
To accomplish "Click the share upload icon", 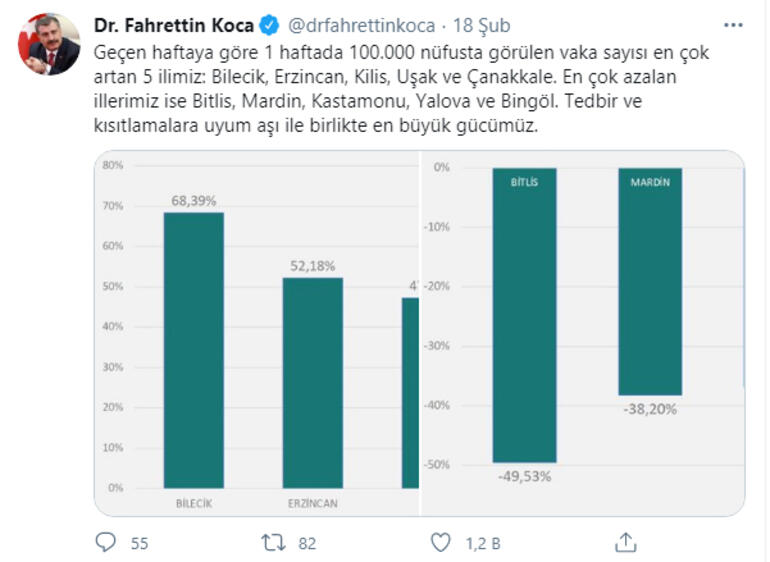I will 625,542.
